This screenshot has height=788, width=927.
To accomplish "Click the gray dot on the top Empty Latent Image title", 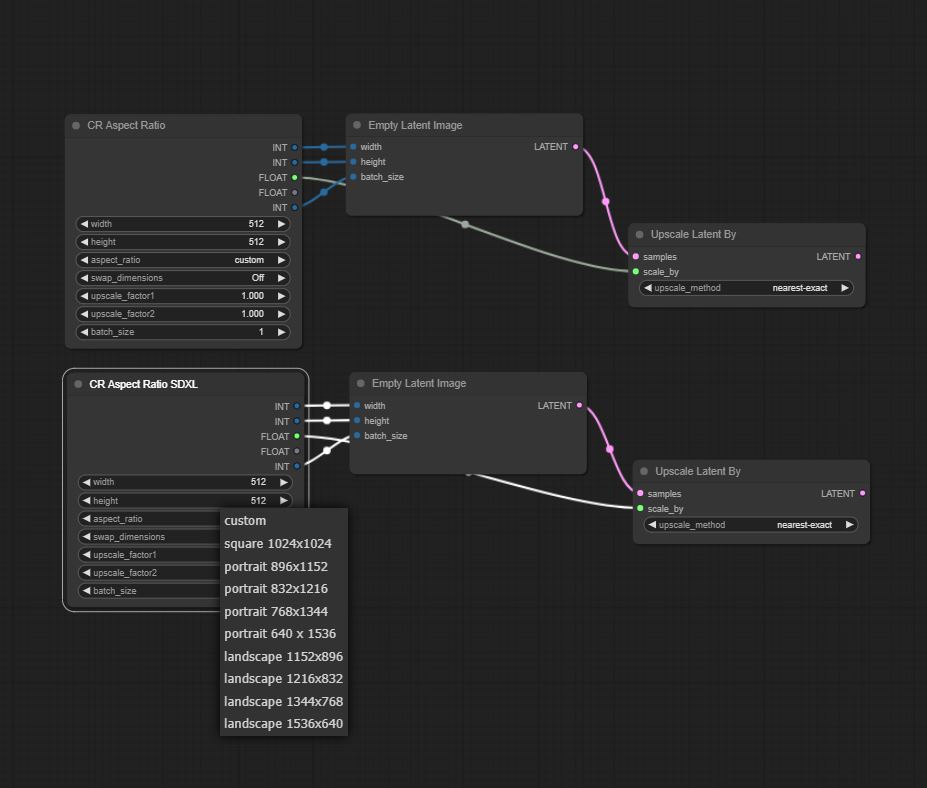I will click(357, 125).
